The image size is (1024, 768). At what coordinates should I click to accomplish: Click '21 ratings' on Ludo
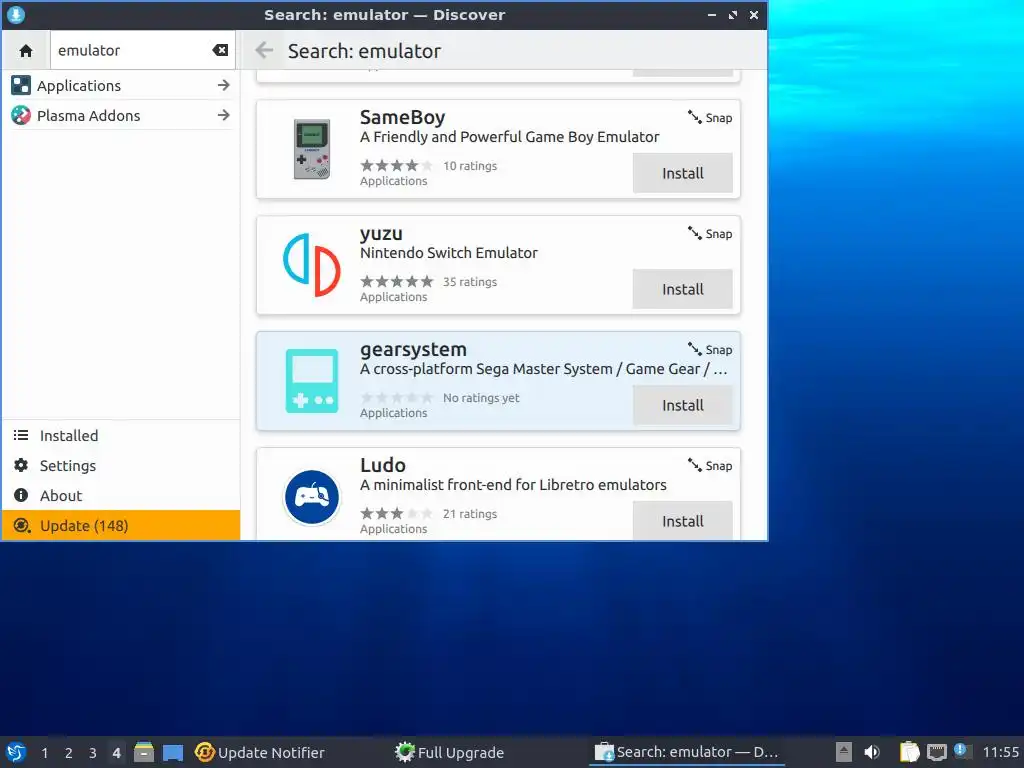[470, 514]
